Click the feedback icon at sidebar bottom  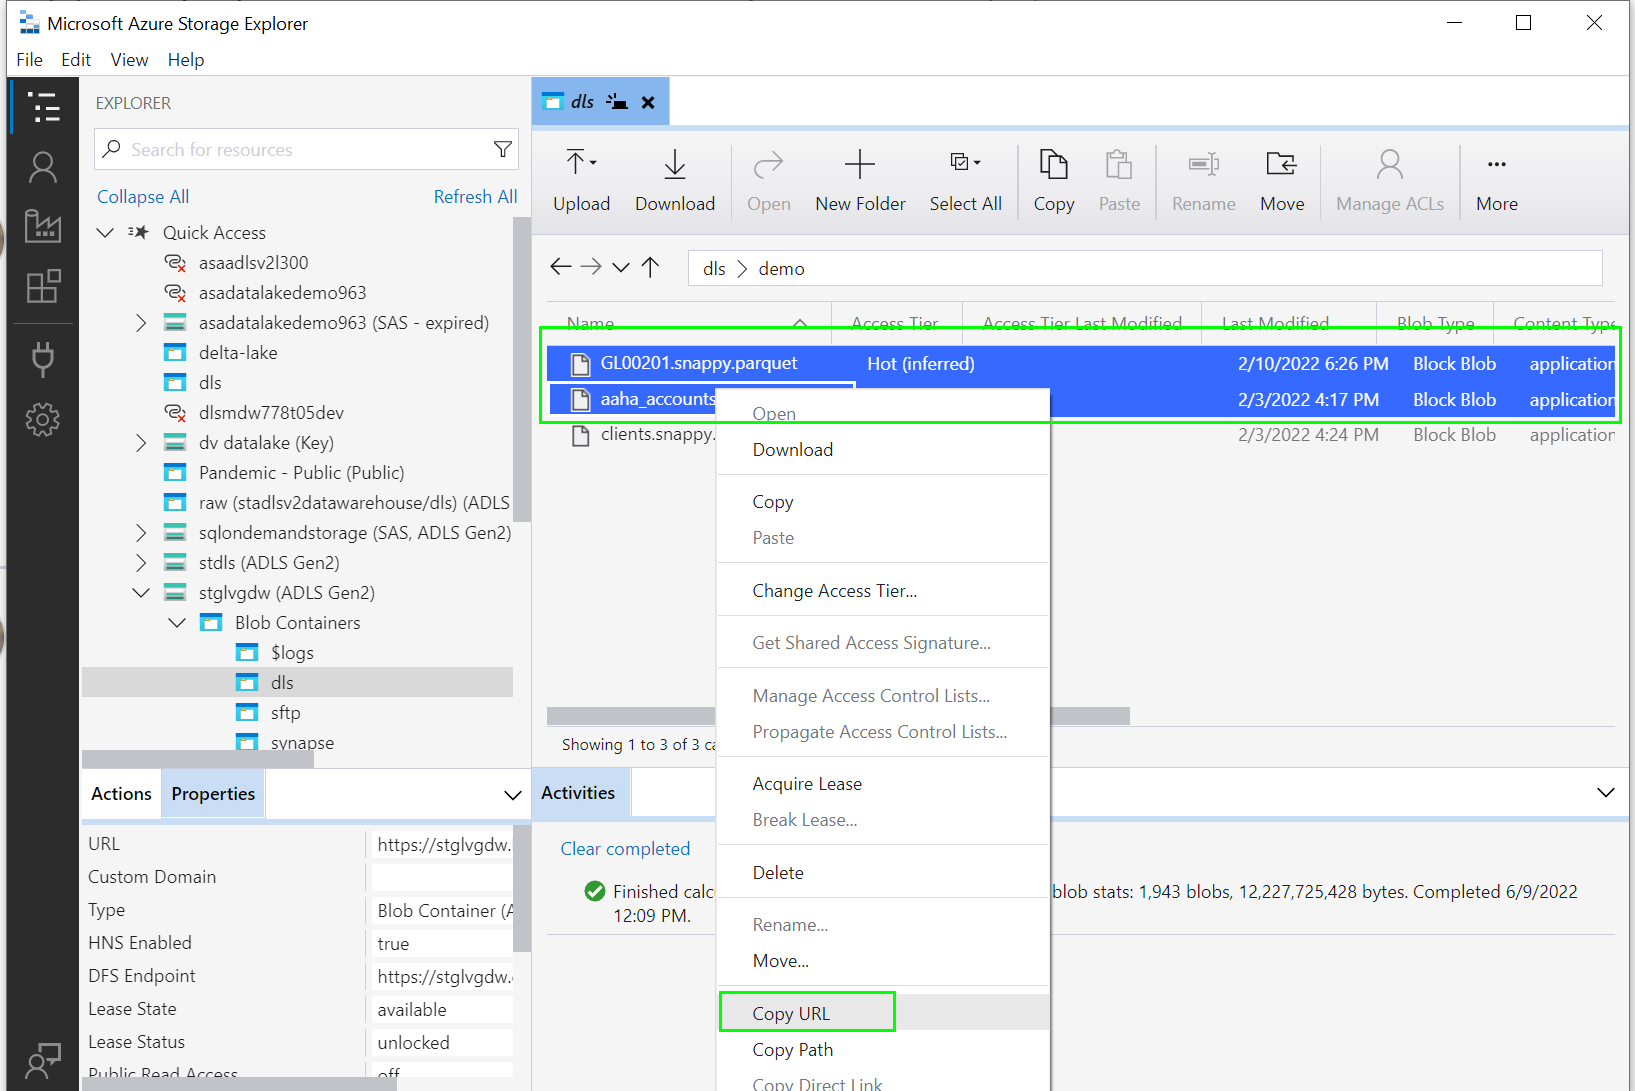42,1060
